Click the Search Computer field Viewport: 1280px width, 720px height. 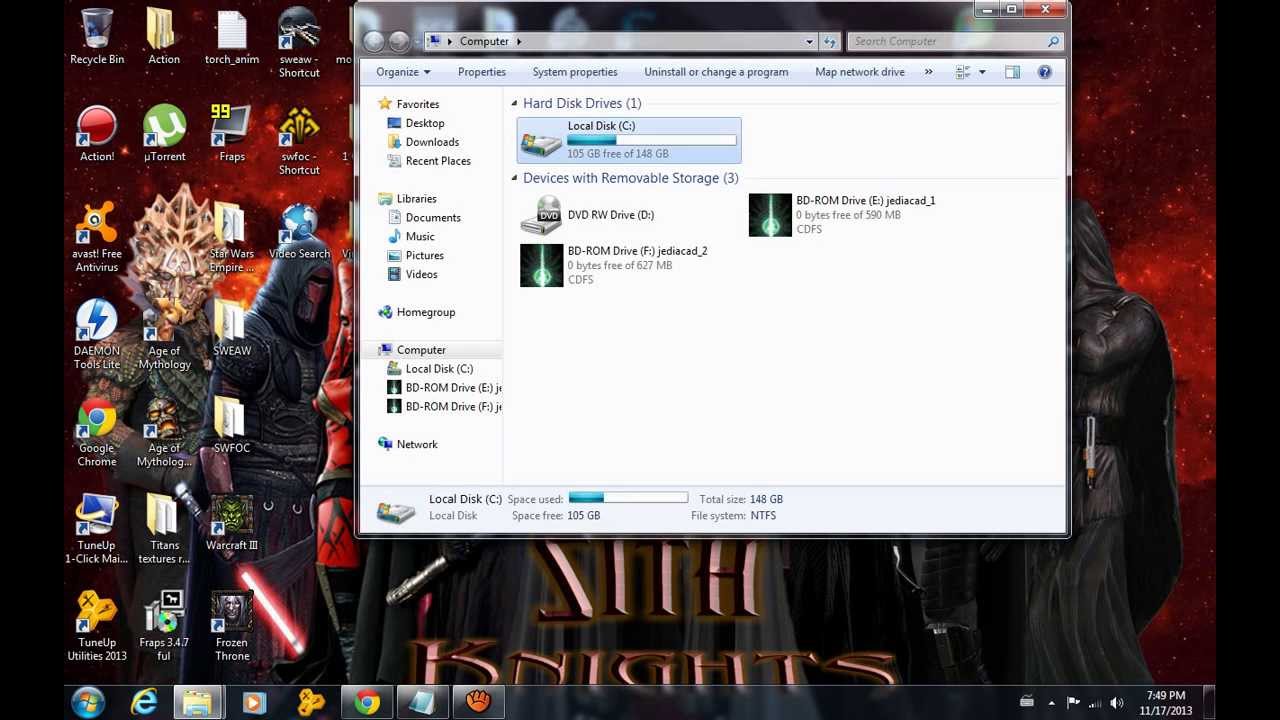click(x=955, y=41)
